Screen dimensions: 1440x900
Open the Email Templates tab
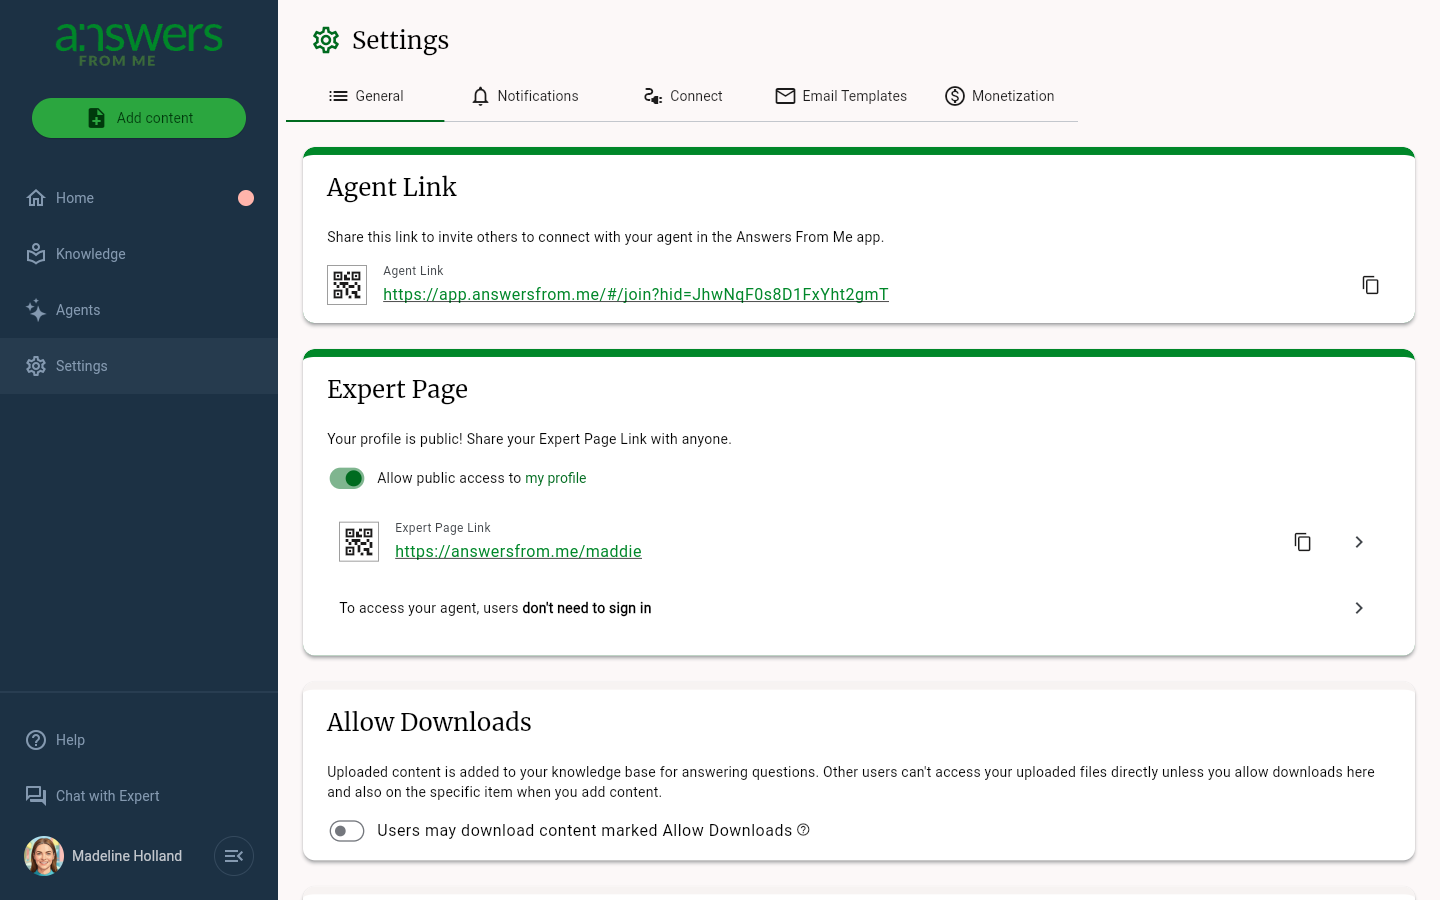tap(841, 96)
